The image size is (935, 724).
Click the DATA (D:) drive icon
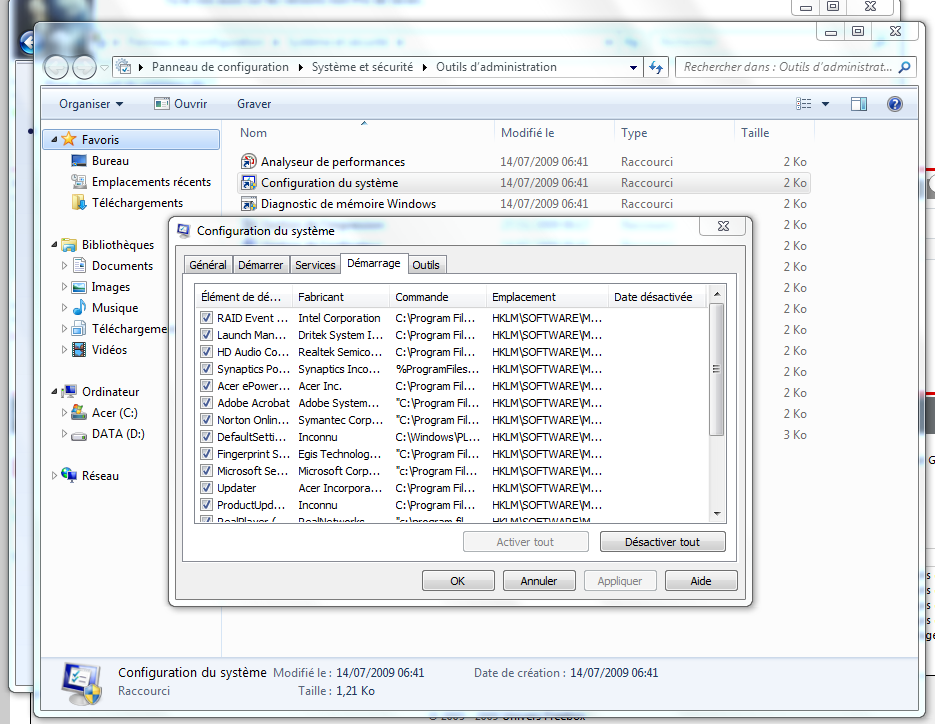(x=79, y=435)
